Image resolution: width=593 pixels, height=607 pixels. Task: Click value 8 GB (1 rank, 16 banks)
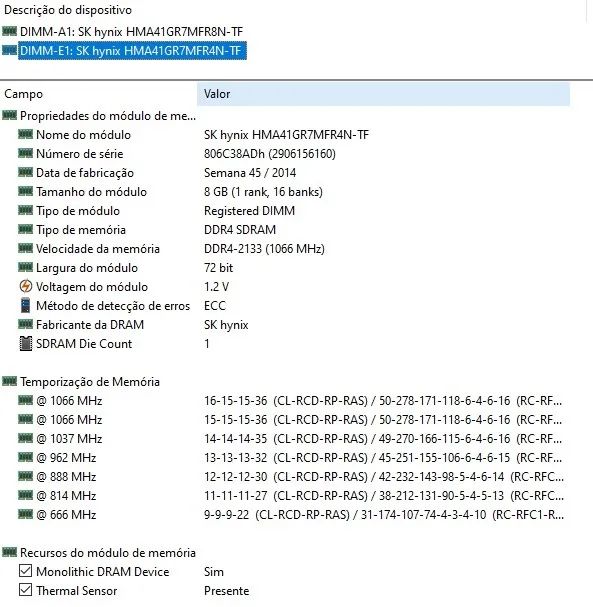tap(263, 192)
